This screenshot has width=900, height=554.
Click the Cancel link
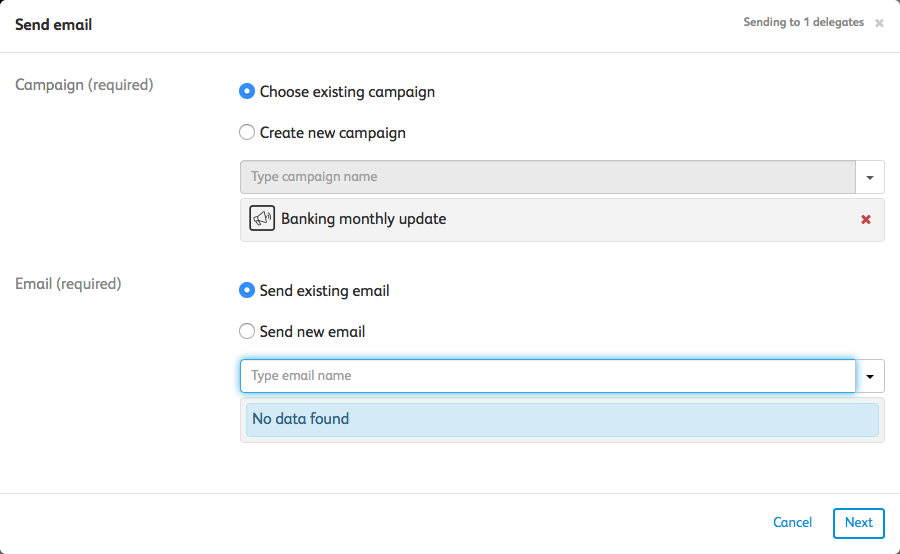(792, 522)
